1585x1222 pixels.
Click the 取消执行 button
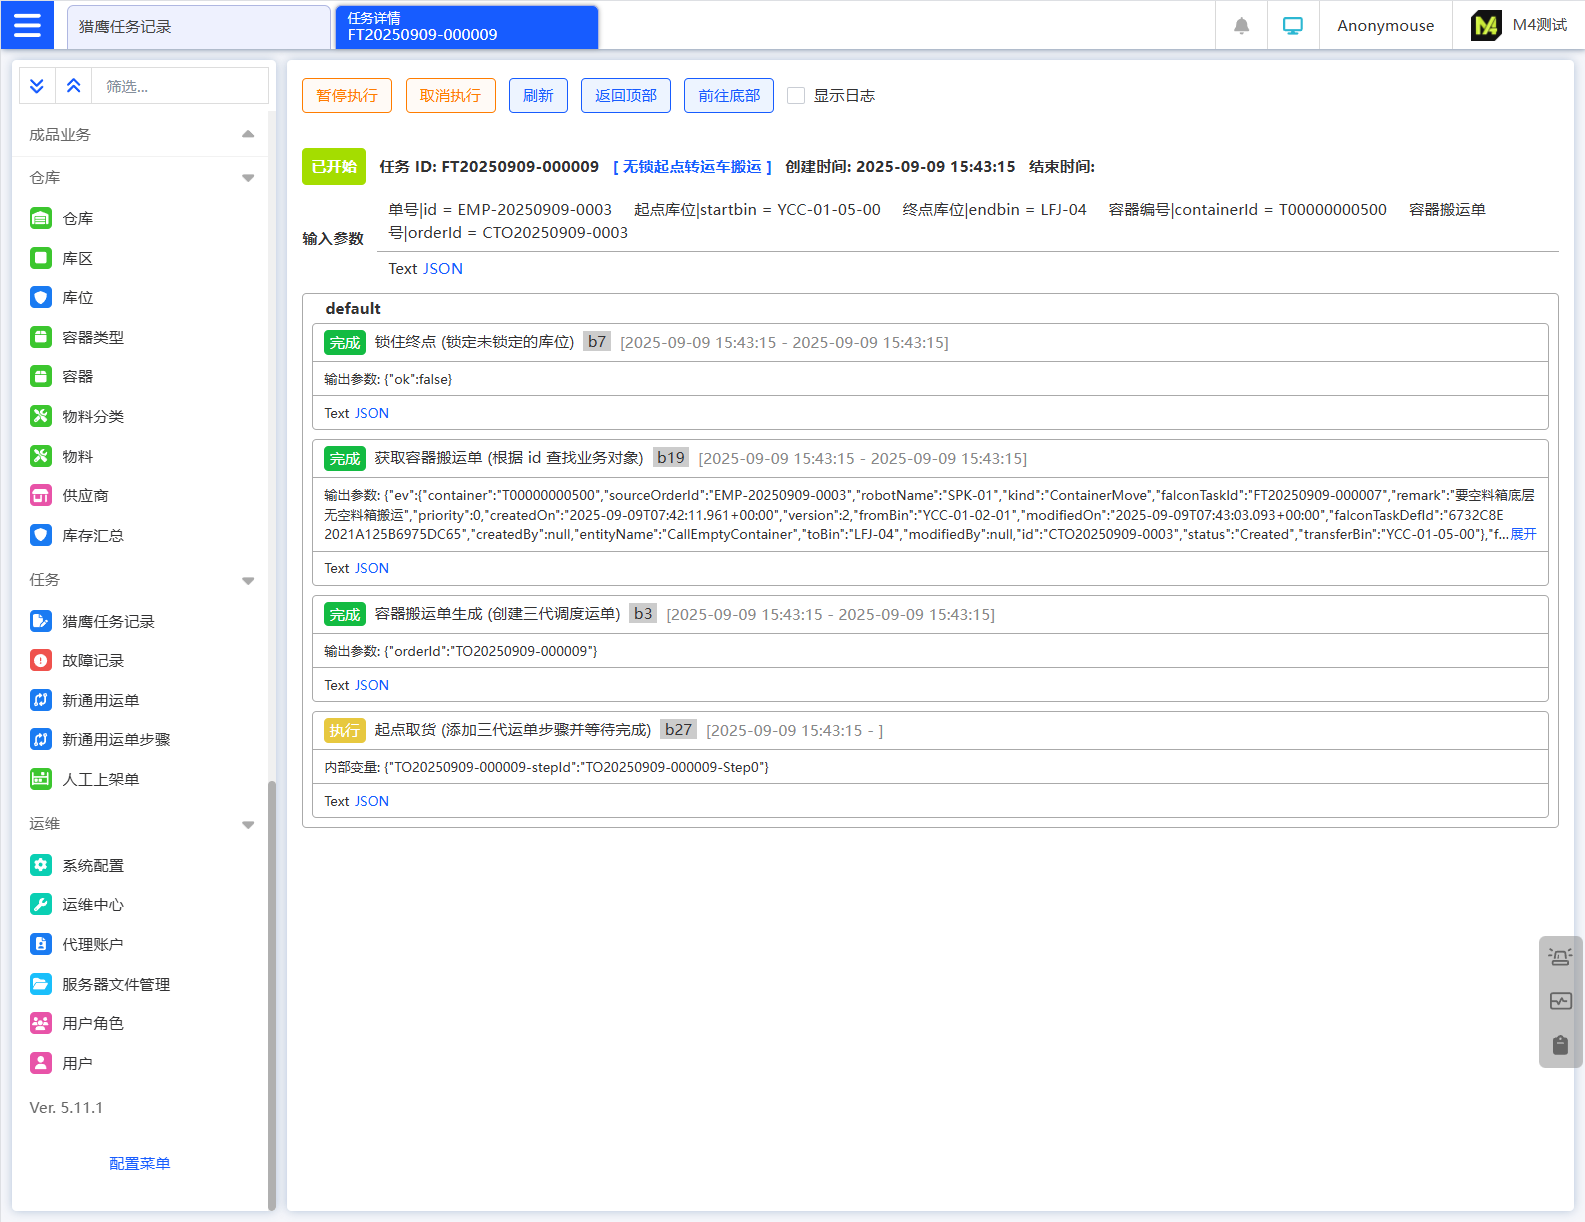[450, 96]
